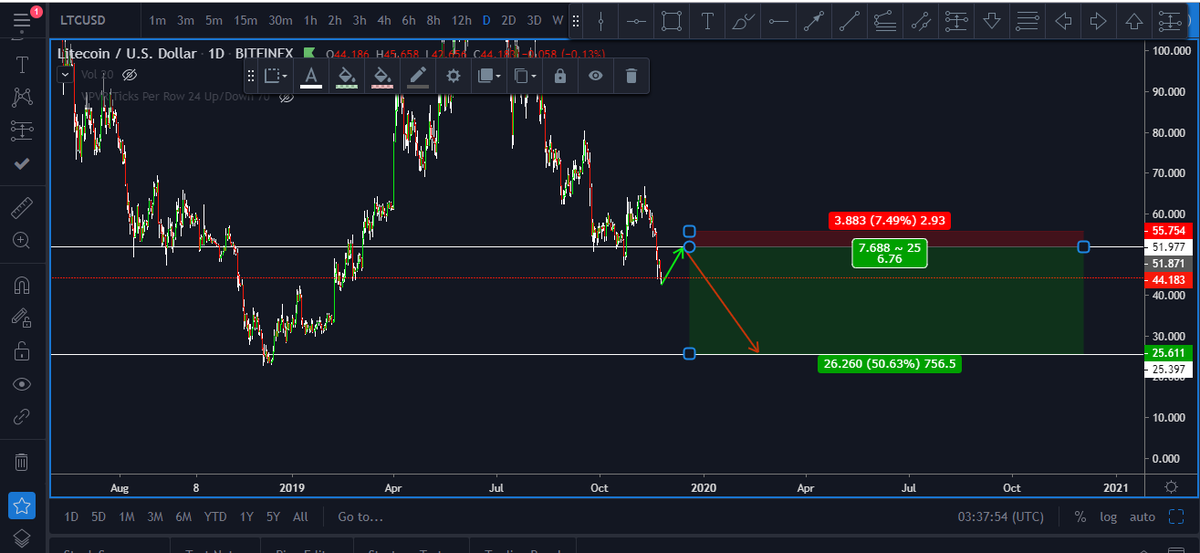Select the Arrow Left mark tool

pyautogui.click(x=1062, y=20)
